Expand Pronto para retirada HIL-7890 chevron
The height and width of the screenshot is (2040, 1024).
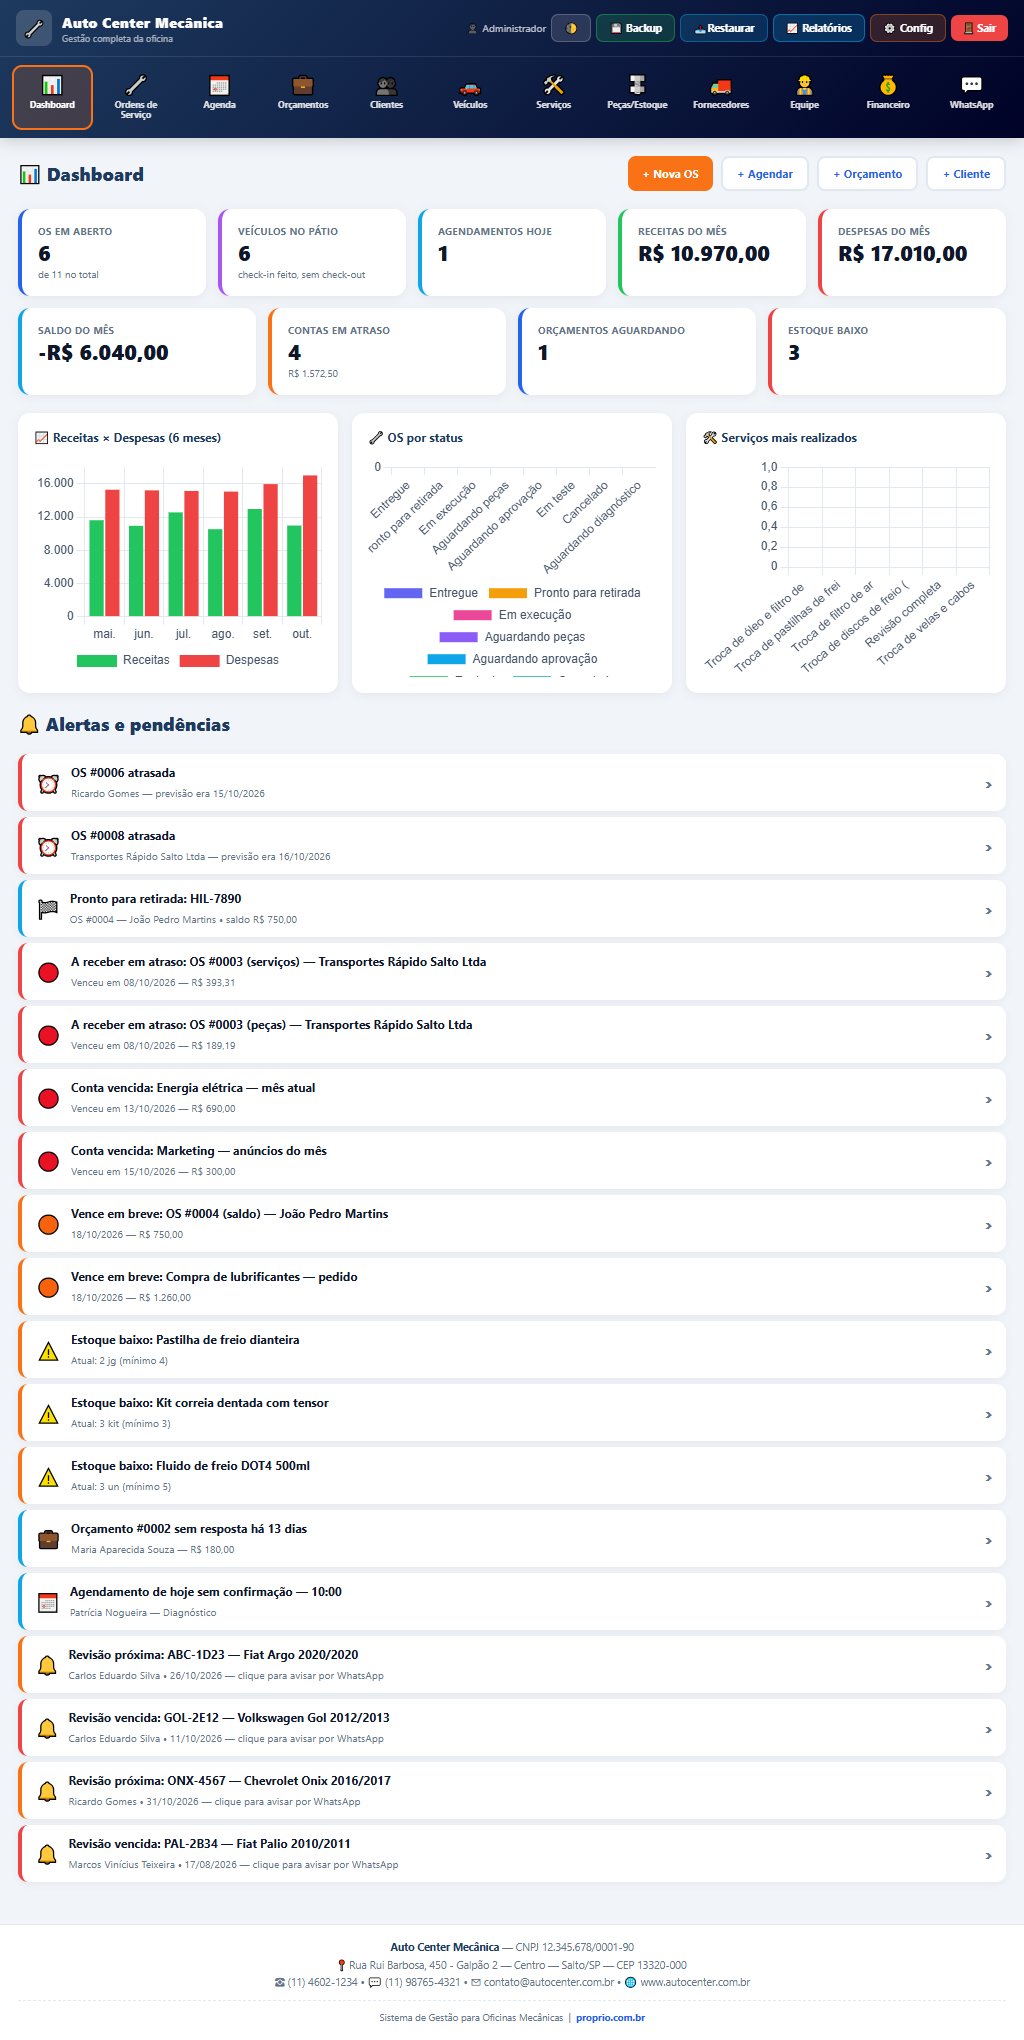pos(988,911)
